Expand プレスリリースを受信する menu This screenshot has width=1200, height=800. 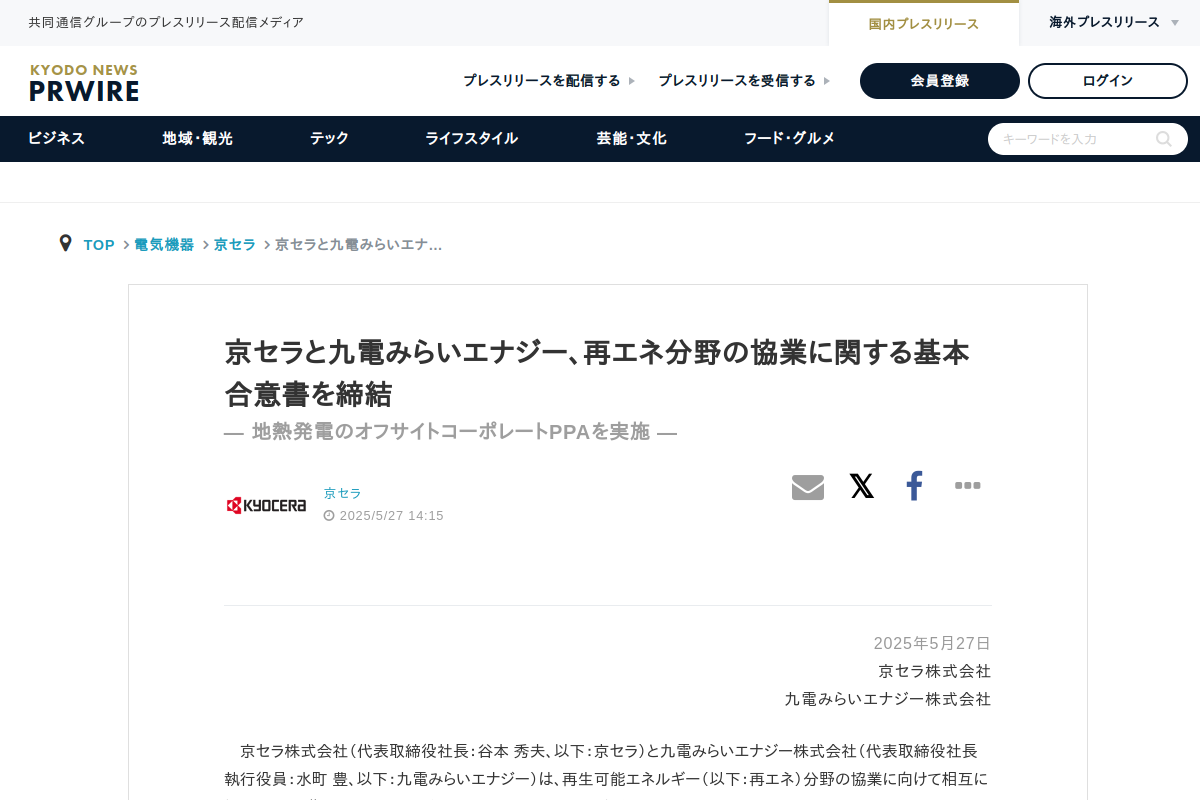(744, 81)
